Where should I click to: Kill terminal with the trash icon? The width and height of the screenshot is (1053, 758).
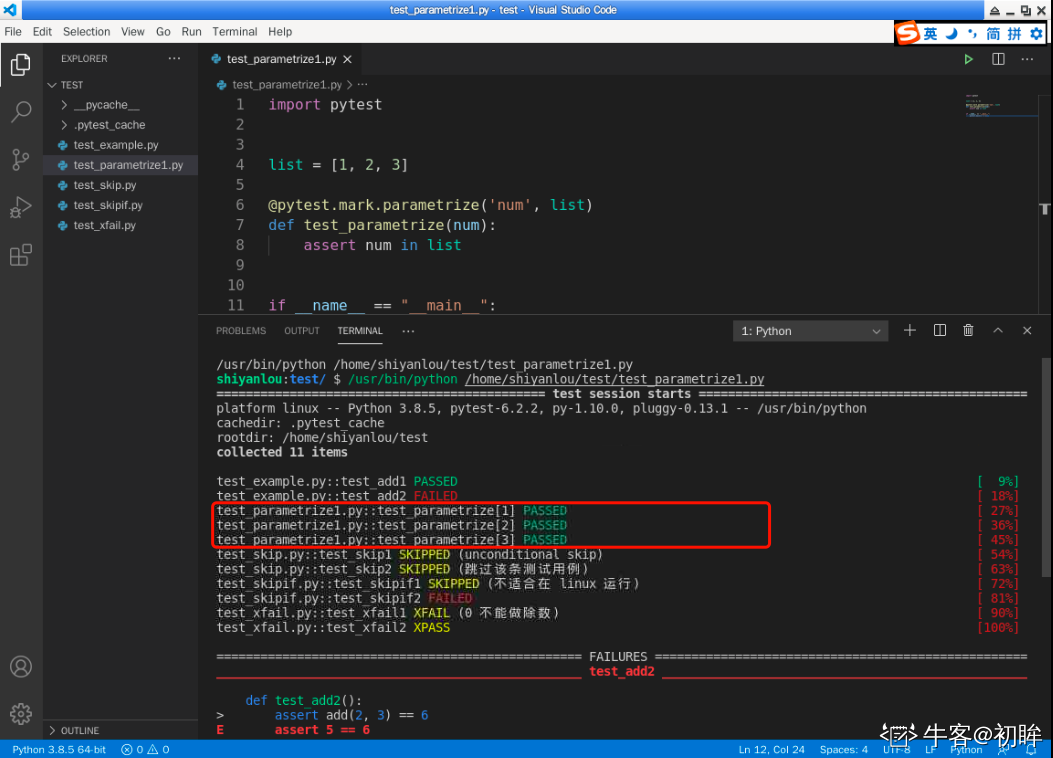click(968, 330)
